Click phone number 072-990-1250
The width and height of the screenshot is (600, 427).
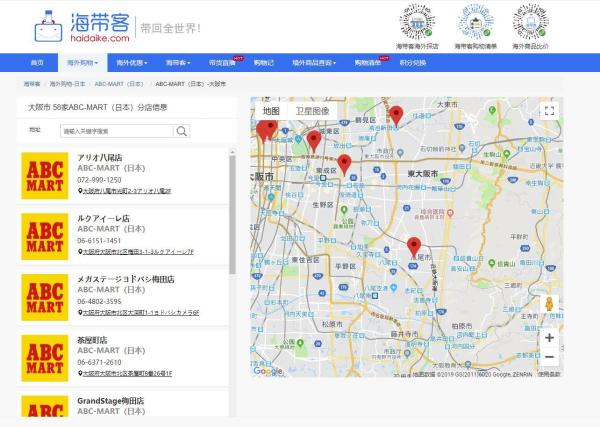[99, 180]
